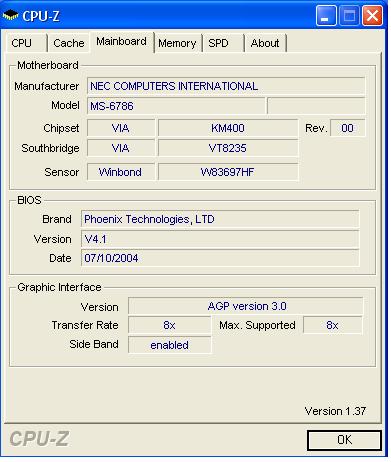This screenshot has width=391, height=462.
Task: Click the disabled maximize button
Action: point(349,15)
